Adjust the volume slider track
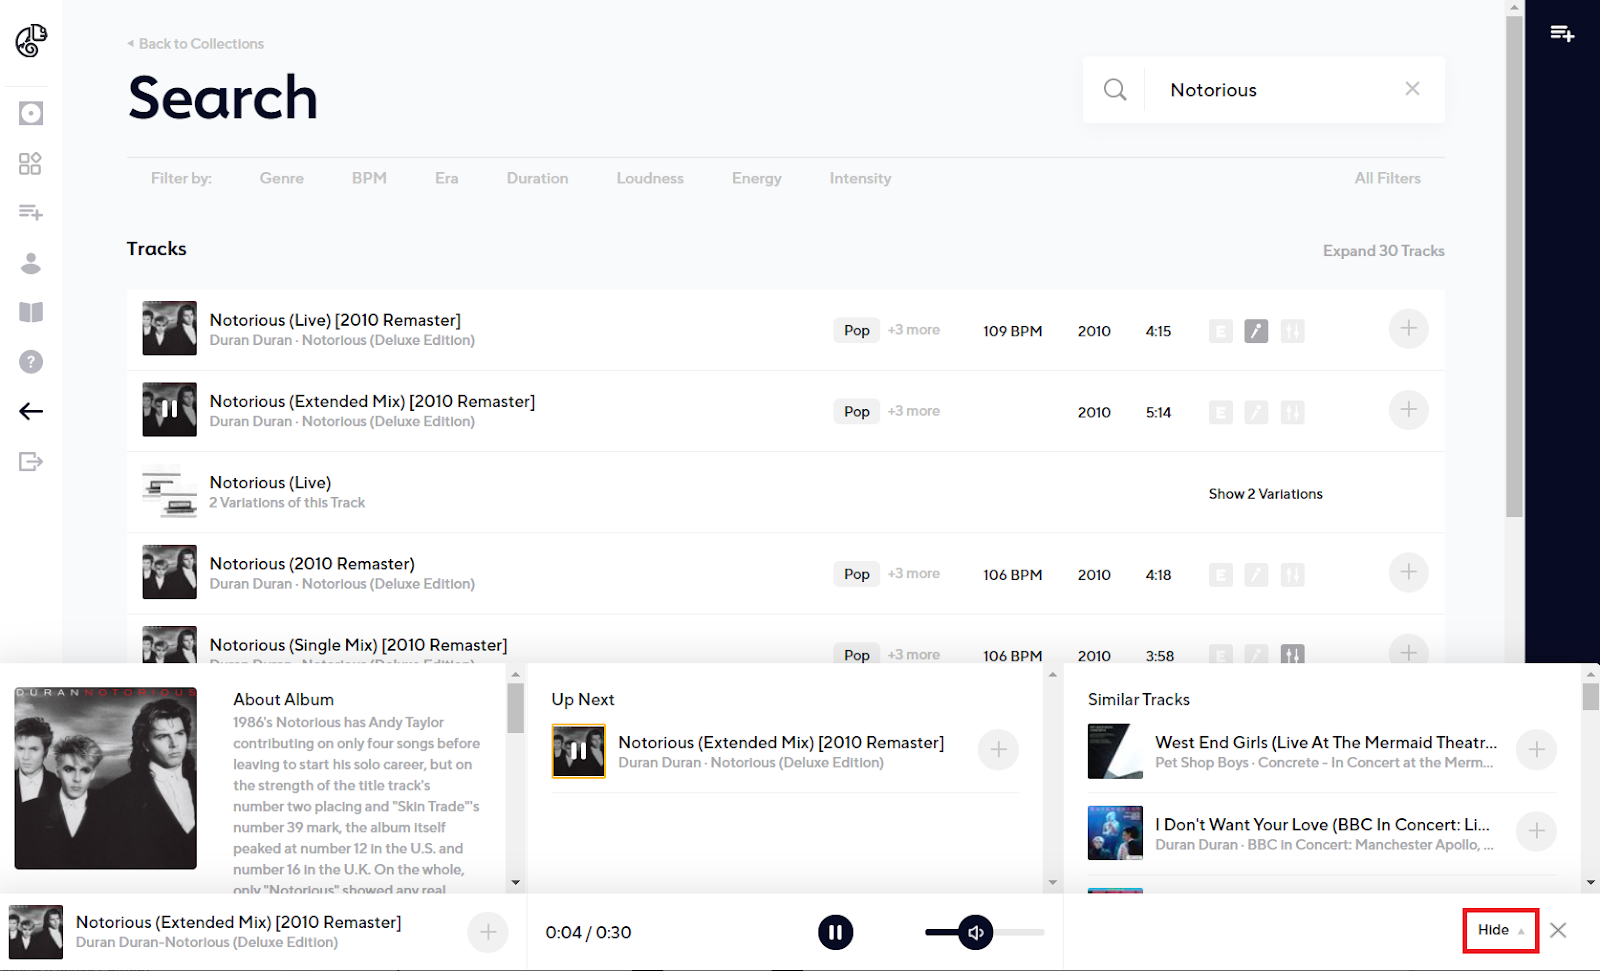The image size is (1600, 971). [x=985, y=932]
